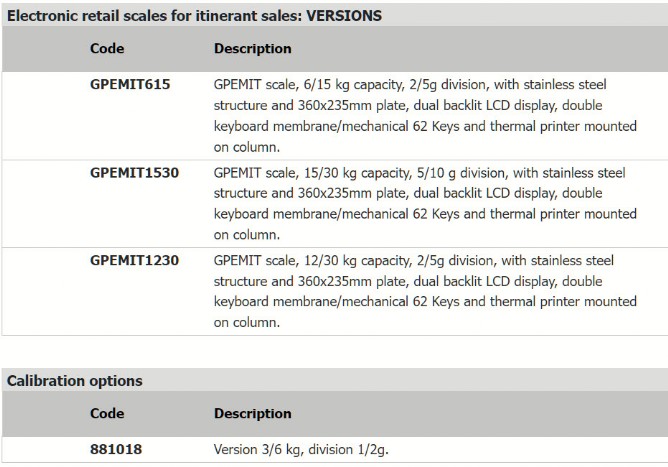
Task: Click the VERSIONS table section title
Action: 194,16
